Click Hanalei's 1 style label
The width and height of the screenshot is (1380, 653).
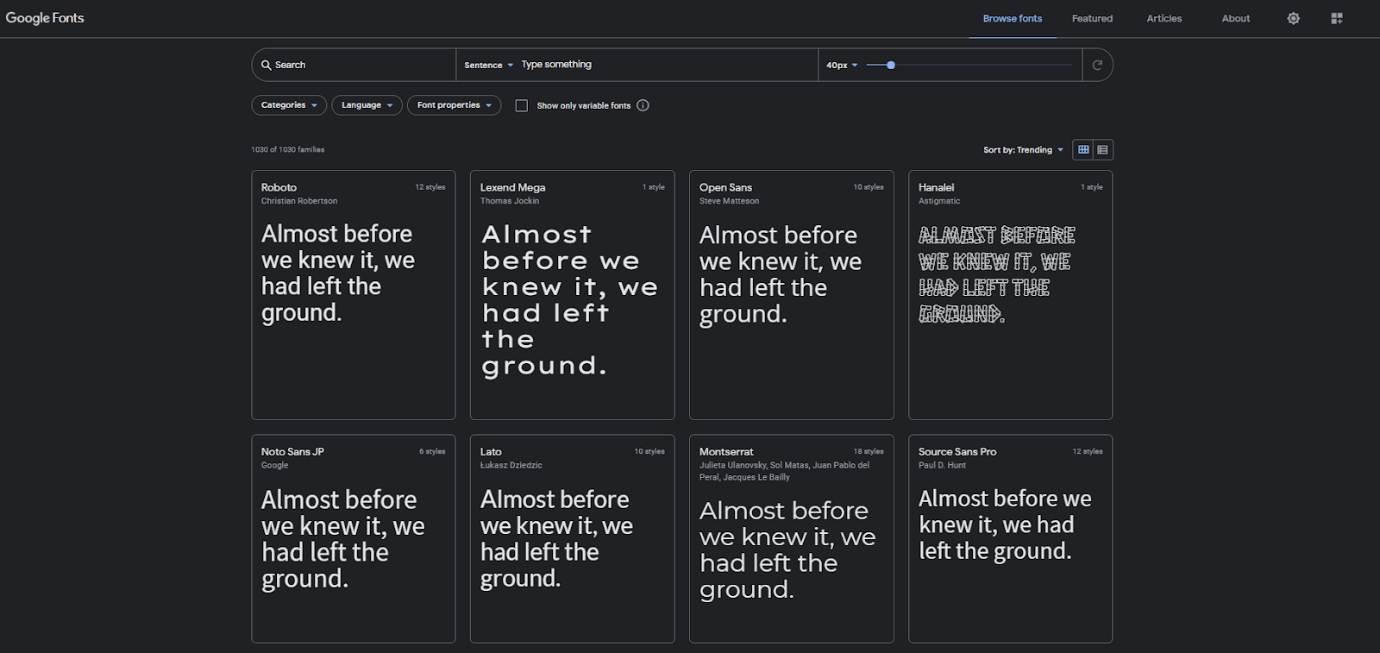[x=1091, y=187]
